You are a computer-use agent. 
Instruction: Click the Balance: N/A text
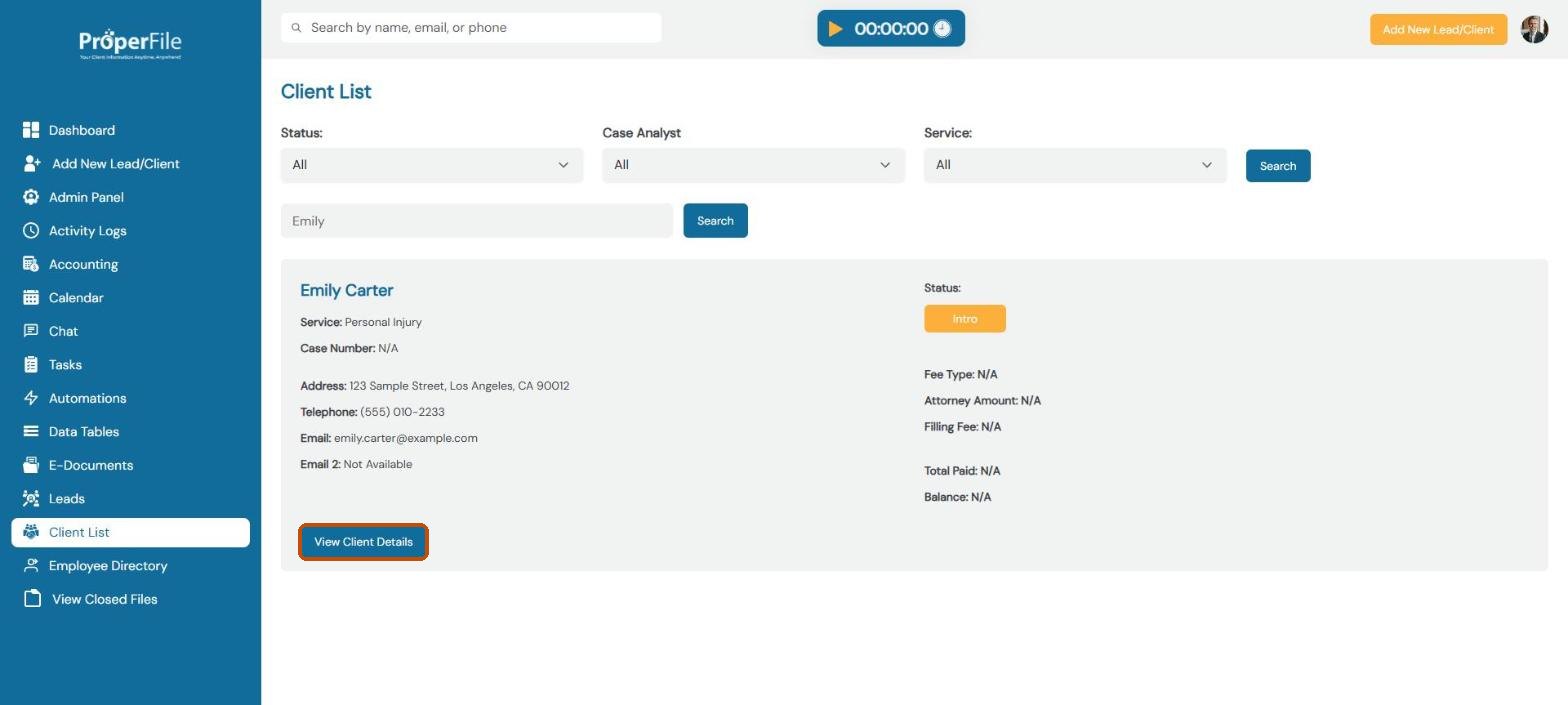pyautogui.click(x=957, y=496)
